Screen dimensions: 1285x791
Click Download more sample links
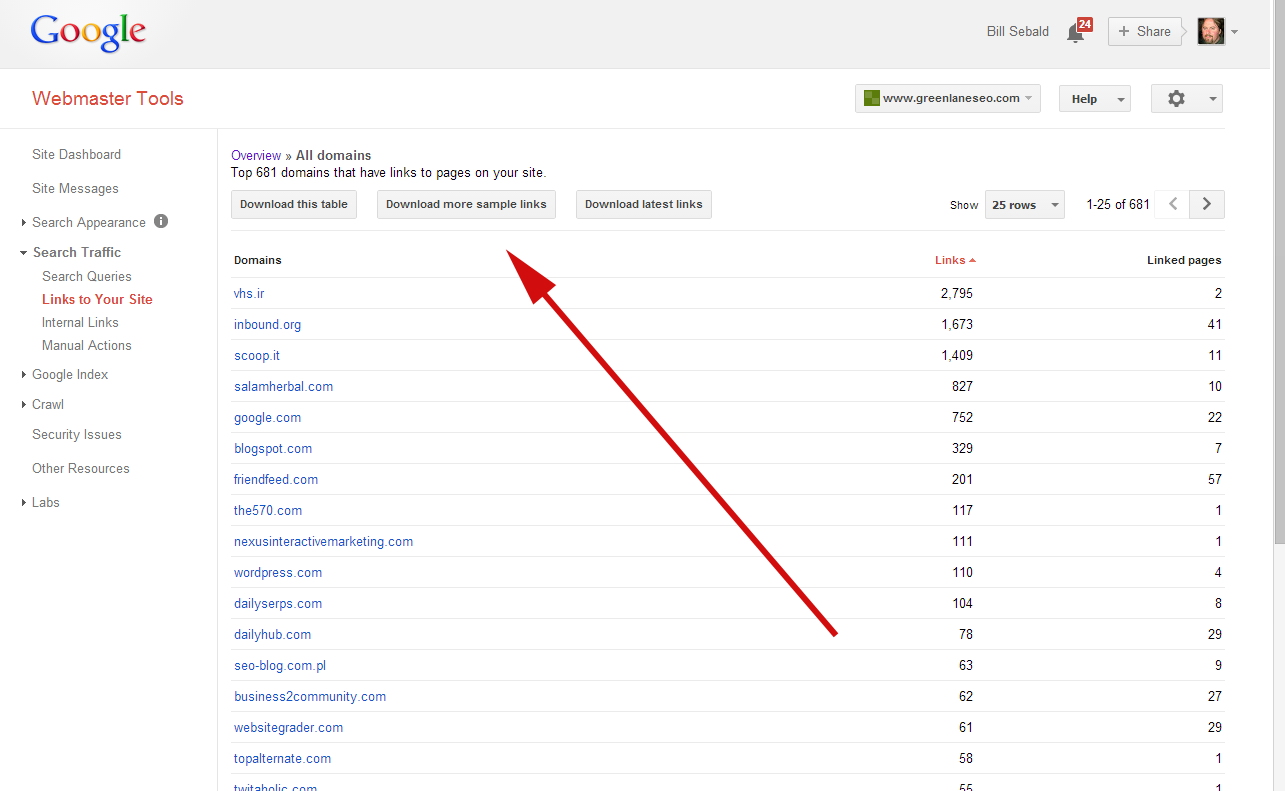[466, 204]
